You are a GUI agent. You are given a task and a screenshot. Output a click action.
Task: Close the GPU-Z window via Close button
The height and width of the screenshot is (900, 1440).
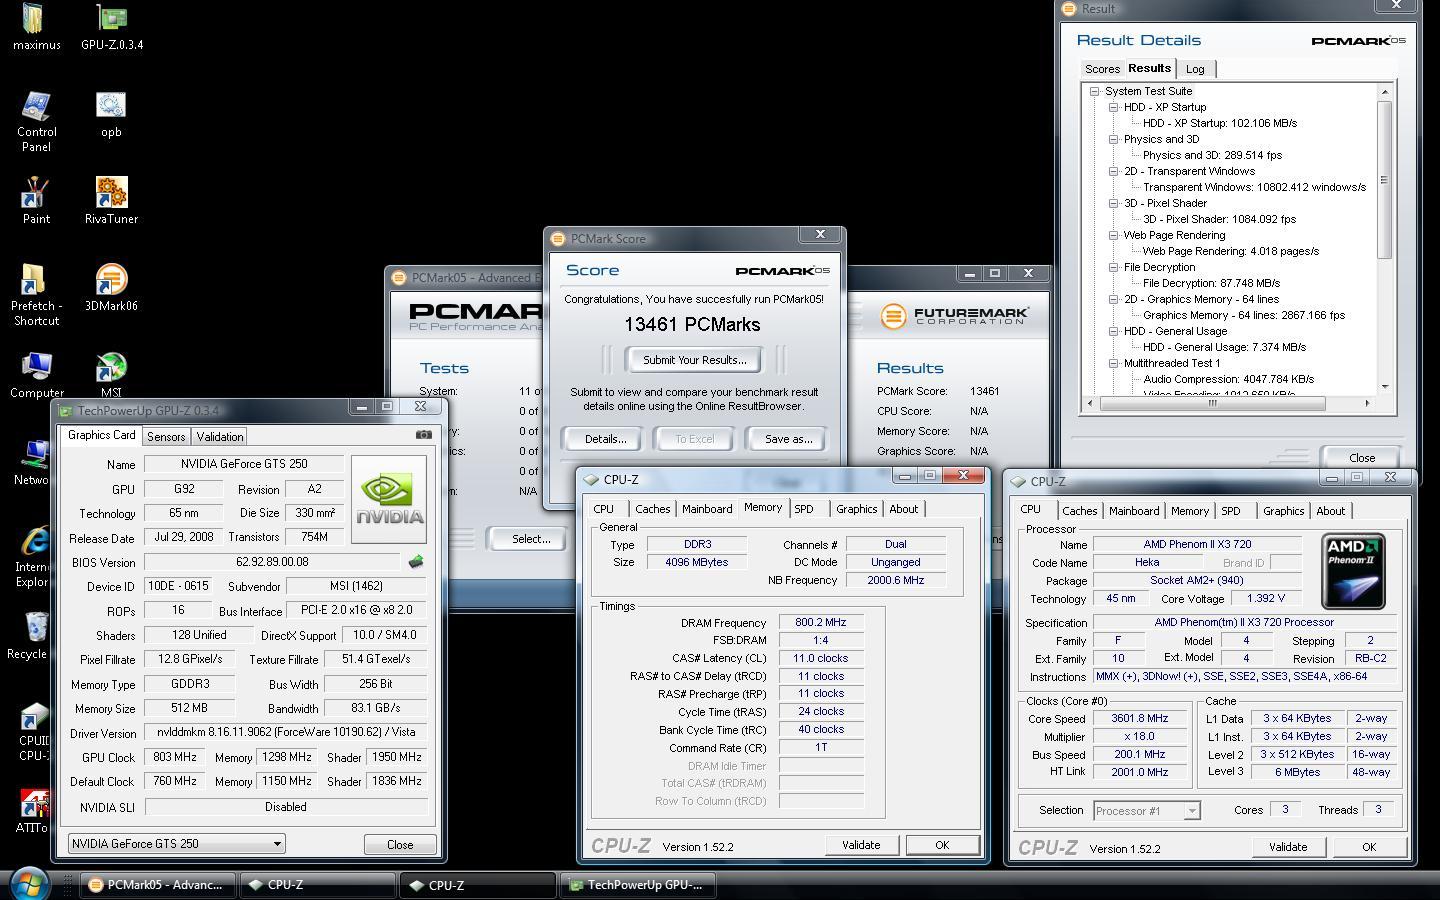coord(400,844)
